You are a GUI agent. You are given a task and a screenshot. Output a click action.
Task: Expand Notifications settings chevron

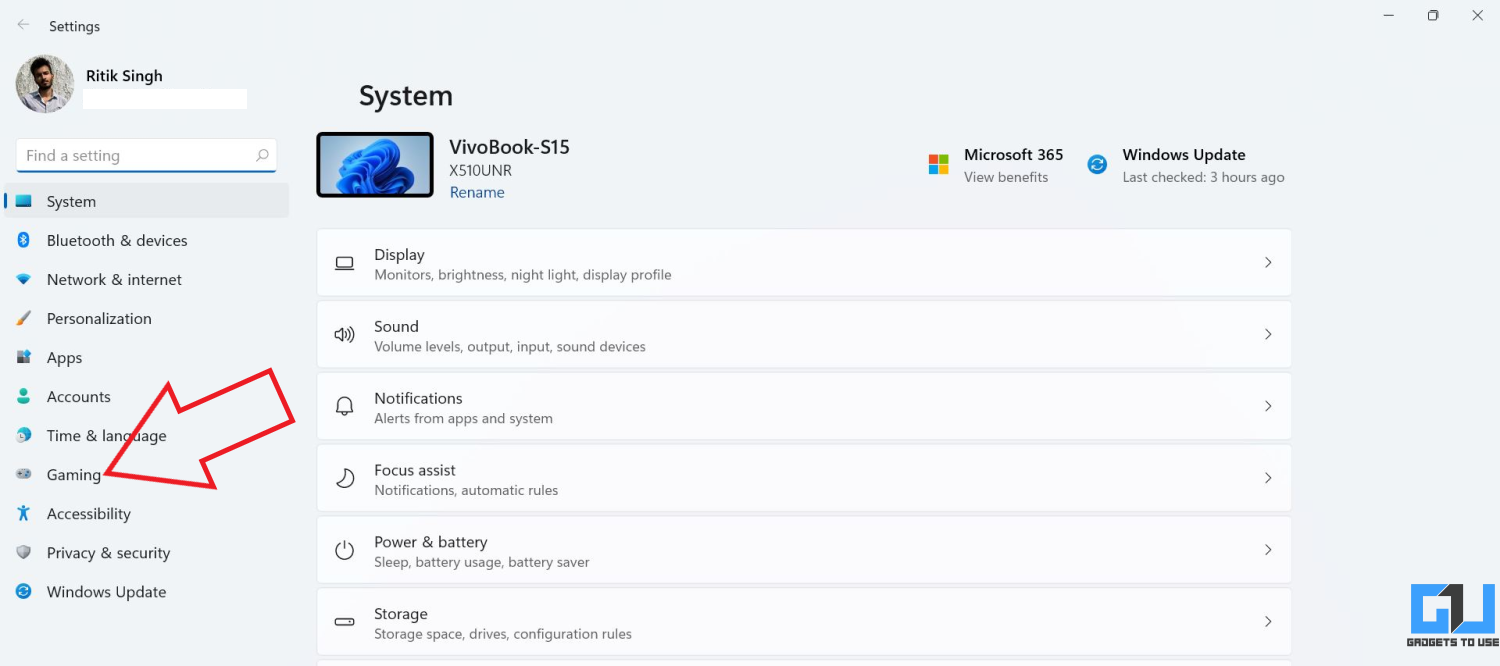1268,406
